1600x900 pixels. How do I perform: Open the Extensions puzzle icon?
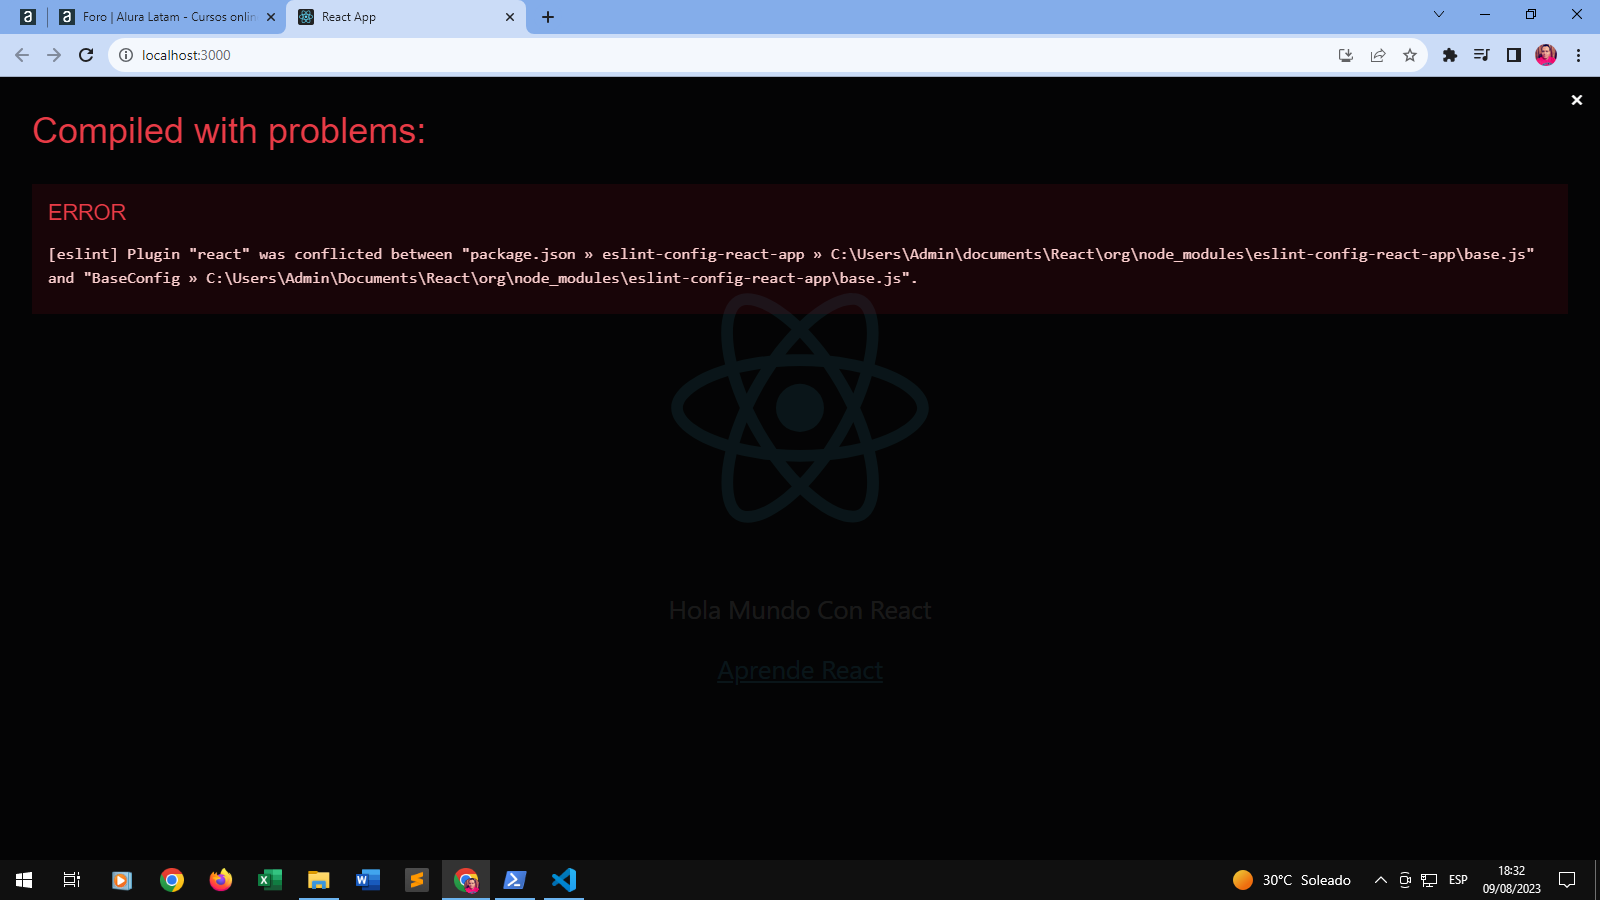pyautogui.click(x=1450, y=55)
